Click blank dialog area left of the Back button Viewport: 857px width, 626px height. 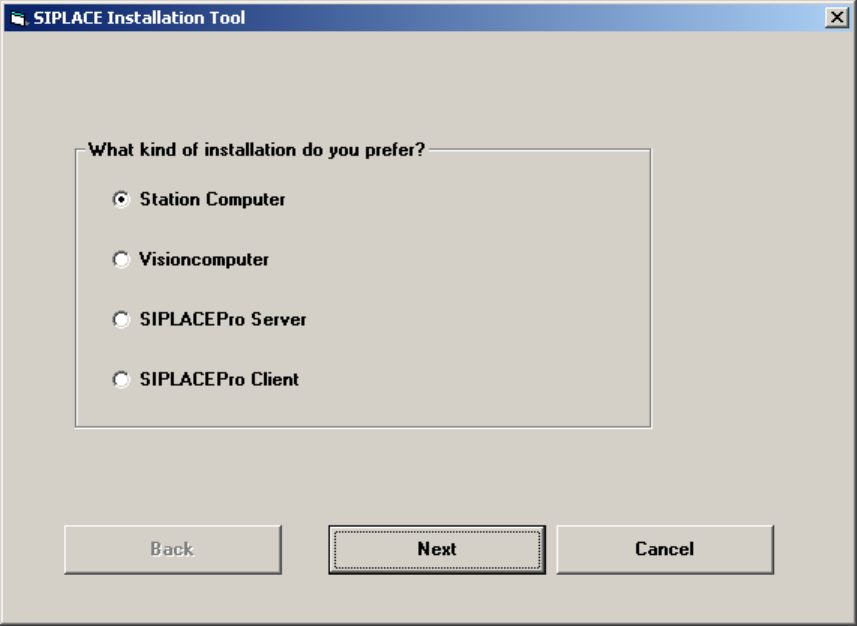pos(32,549)
